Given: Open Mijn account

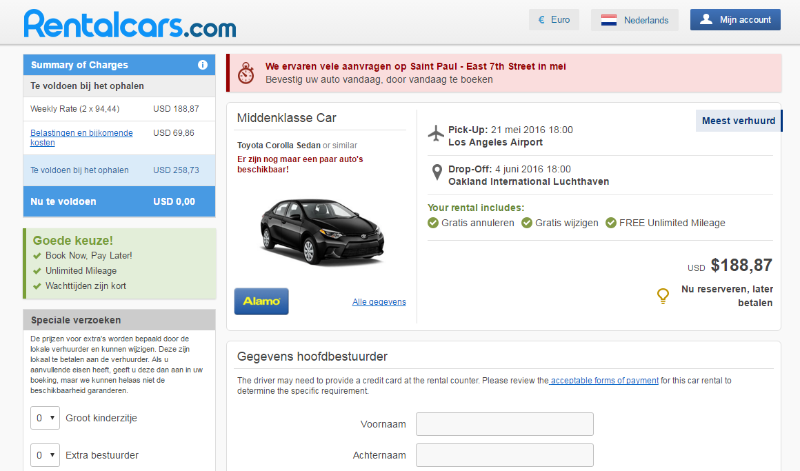Looking at the screenshot, I should pyautogui.click(x=735, y=20).
